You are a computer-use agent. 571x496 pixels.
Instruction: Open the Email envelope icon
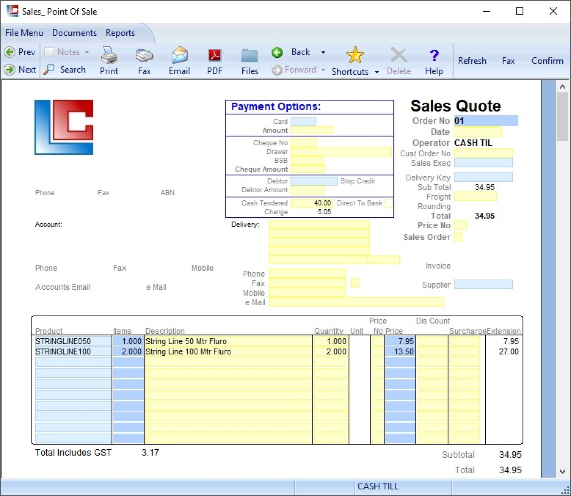(x=180, y=55)
